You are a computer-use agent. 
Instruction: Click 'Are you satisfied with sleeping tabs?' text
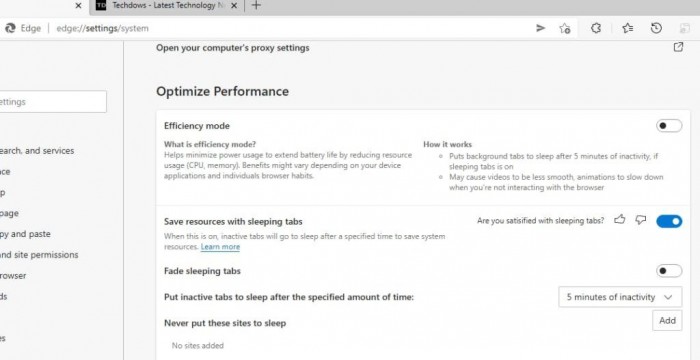(x=541, y=221)
